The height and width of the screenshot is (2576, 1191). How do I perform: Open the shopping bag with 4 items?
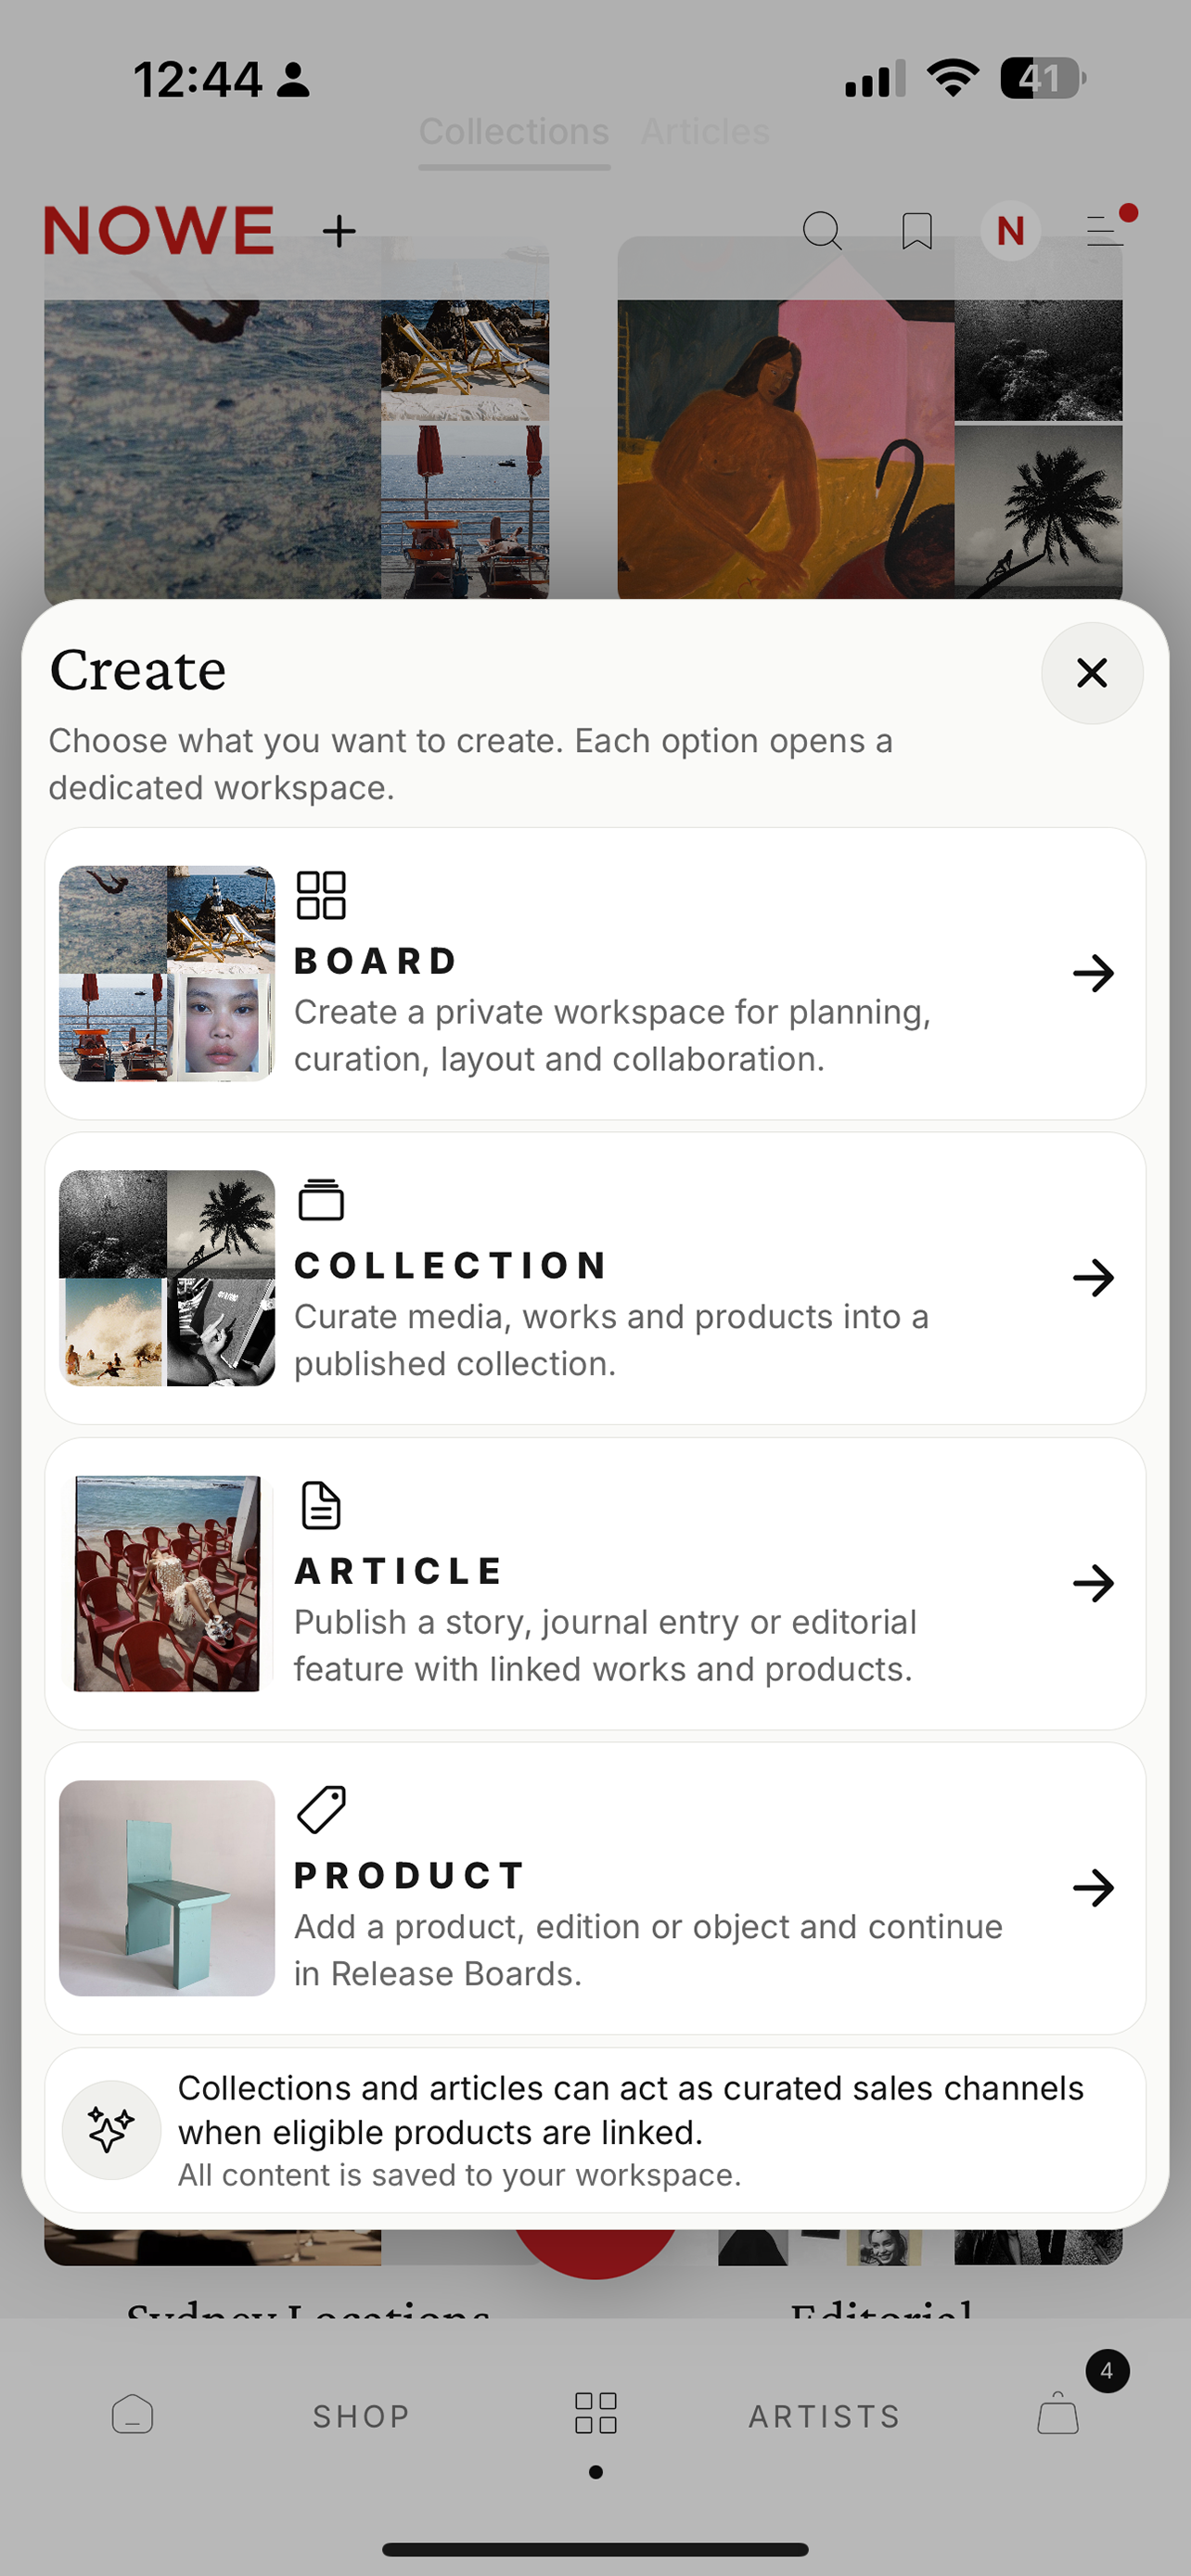pyautogui.click(x=1058, y=2412)
